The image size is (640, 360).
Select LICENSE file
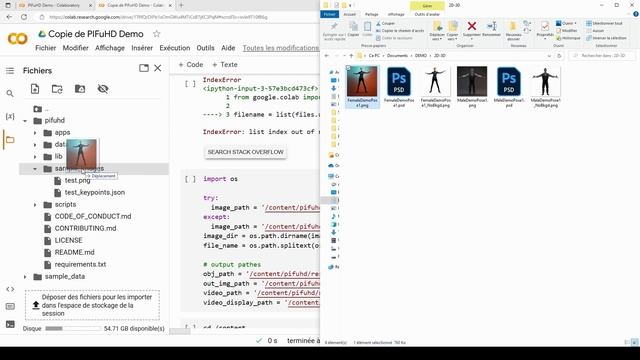69,240
